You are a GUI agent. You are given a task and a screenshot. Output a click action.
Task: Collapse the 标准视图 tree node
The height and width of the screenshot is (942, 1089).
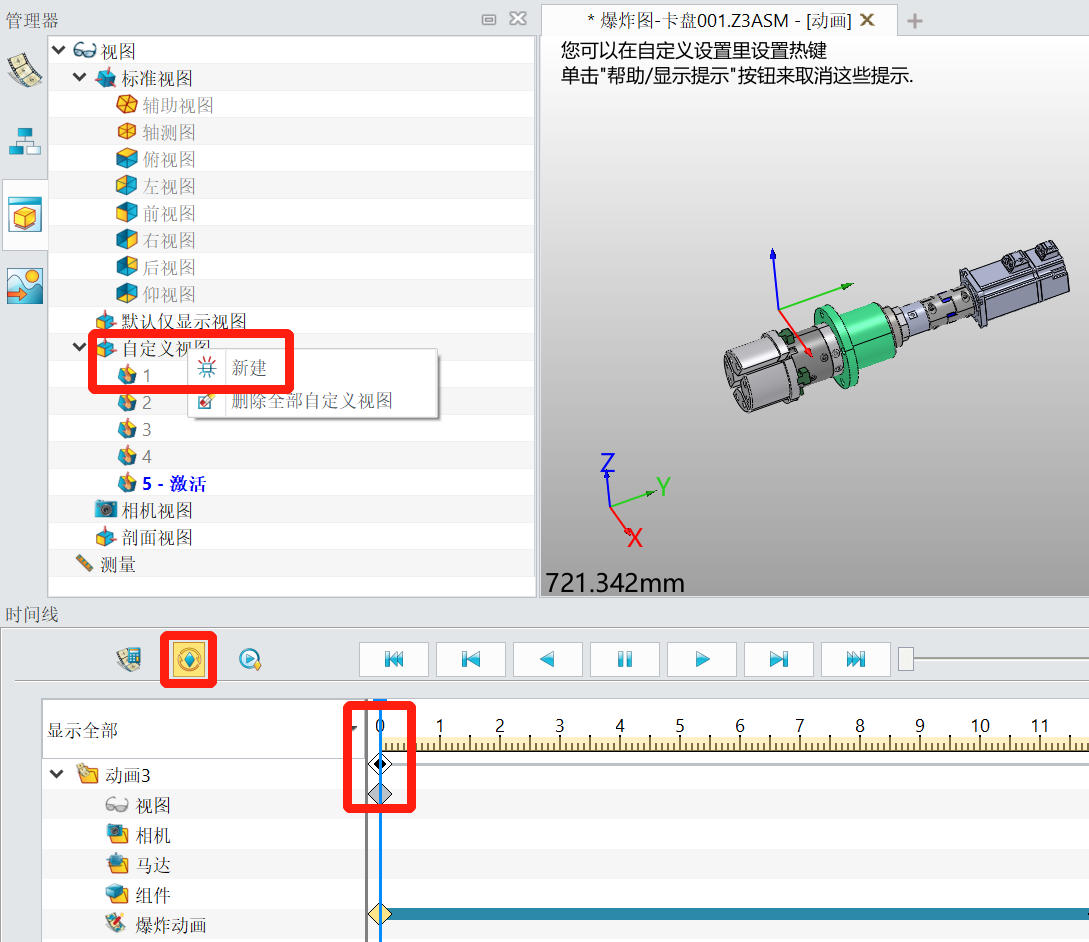(x=80, y=78)
